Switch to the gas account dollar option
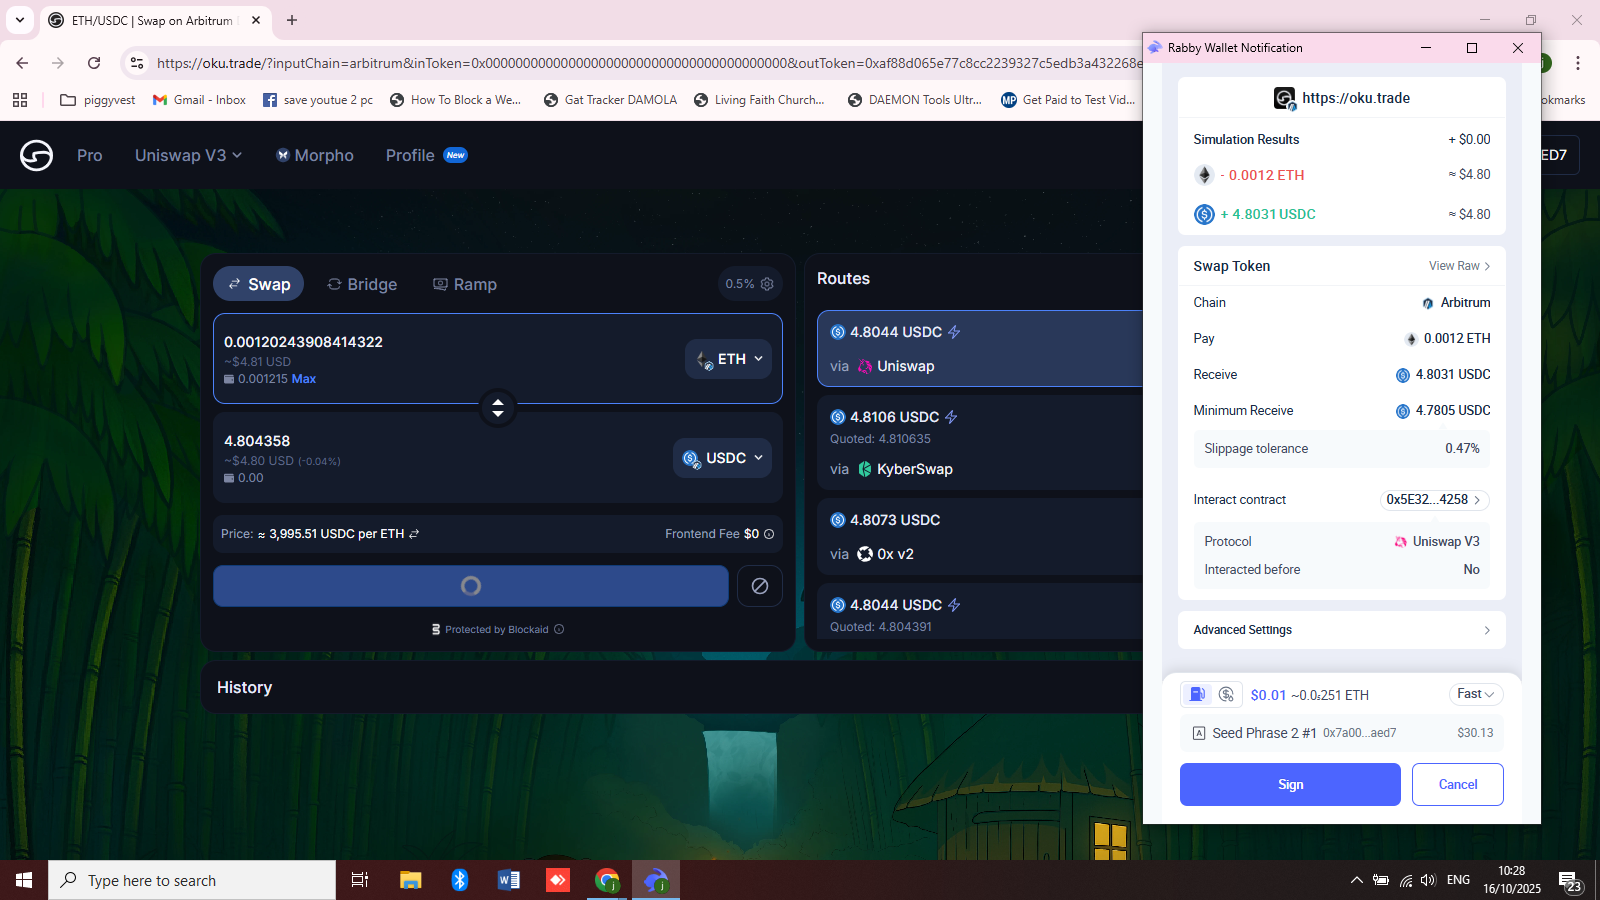 pyautogui.click(x=1227, y=694)
